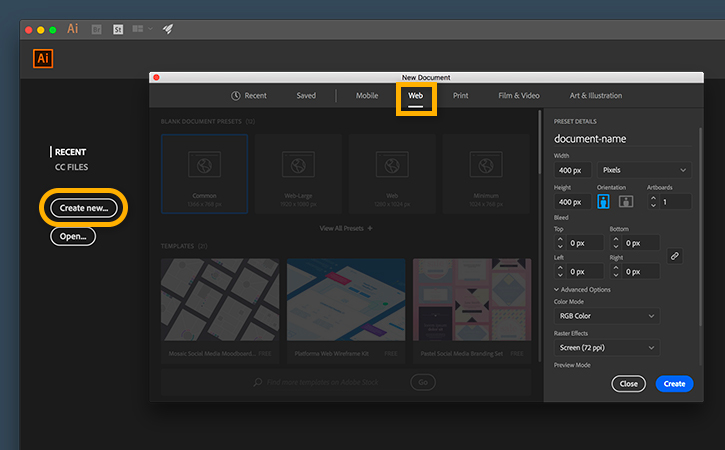Switch to the Mobile tab

coord(366,96)
